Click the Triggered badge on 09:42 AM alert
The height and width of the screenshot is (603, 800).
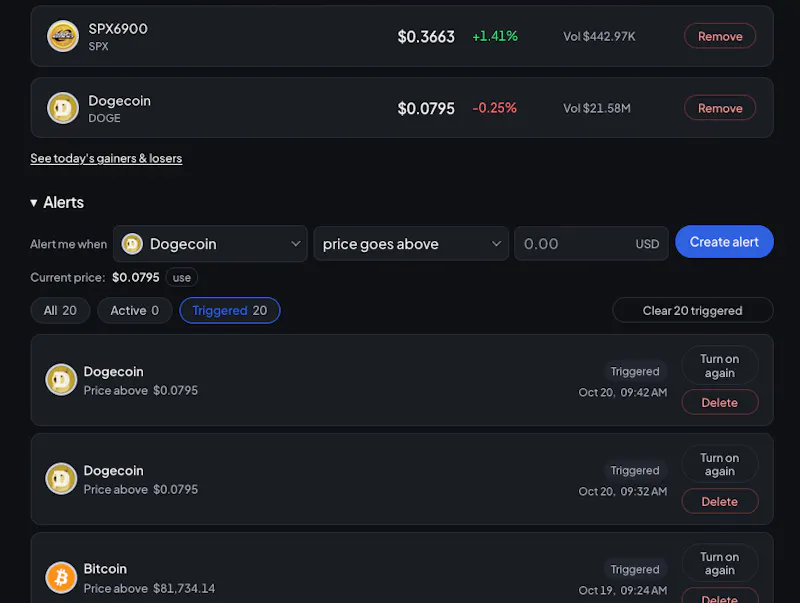(635, 371)
